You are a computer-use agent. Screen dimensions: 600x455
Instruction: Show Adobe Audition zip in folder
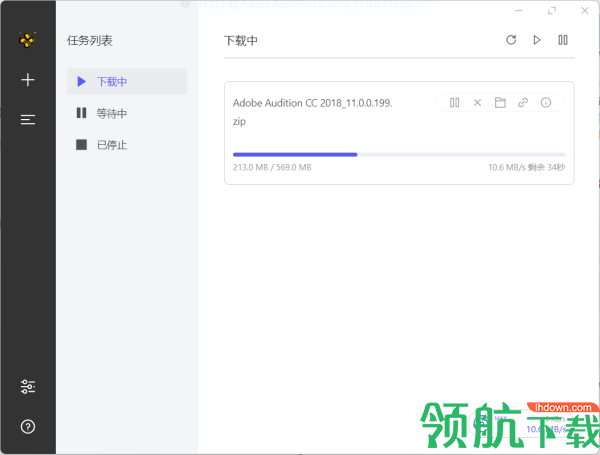(x=500, y=103)
